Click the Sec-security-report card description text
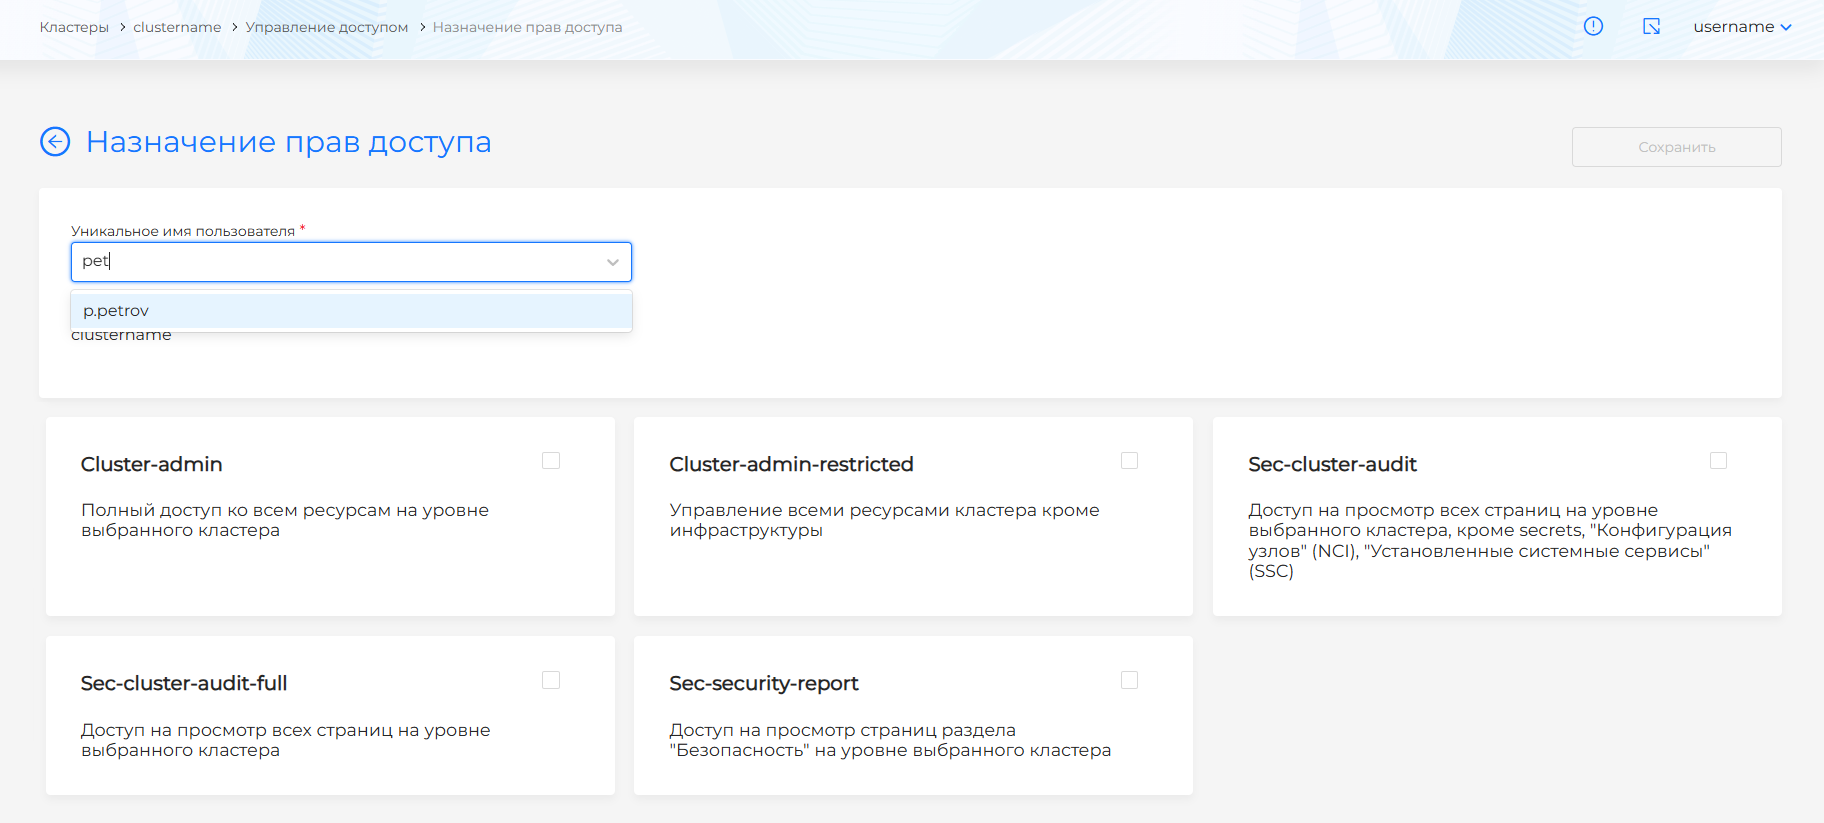Image resolution: width=1824 pixels, height=823 pixels. click(889, 740)
